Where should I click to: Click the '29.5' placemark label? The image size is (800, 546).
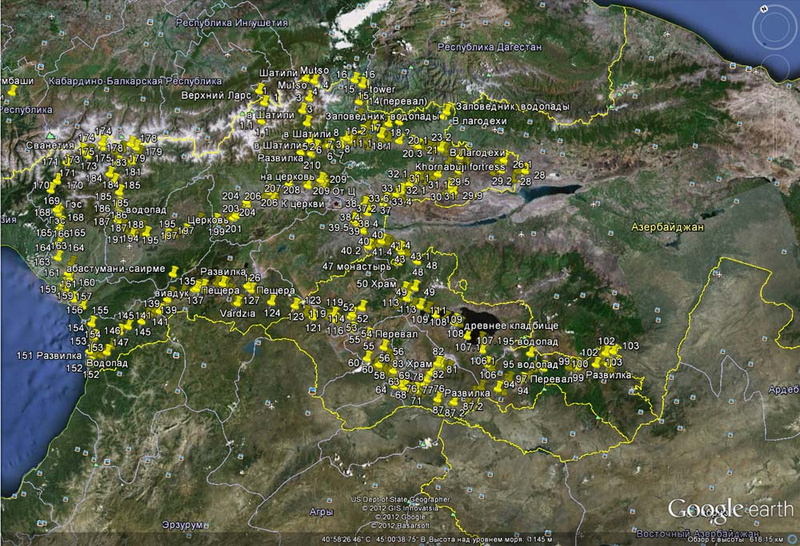(x=459, y=182)
